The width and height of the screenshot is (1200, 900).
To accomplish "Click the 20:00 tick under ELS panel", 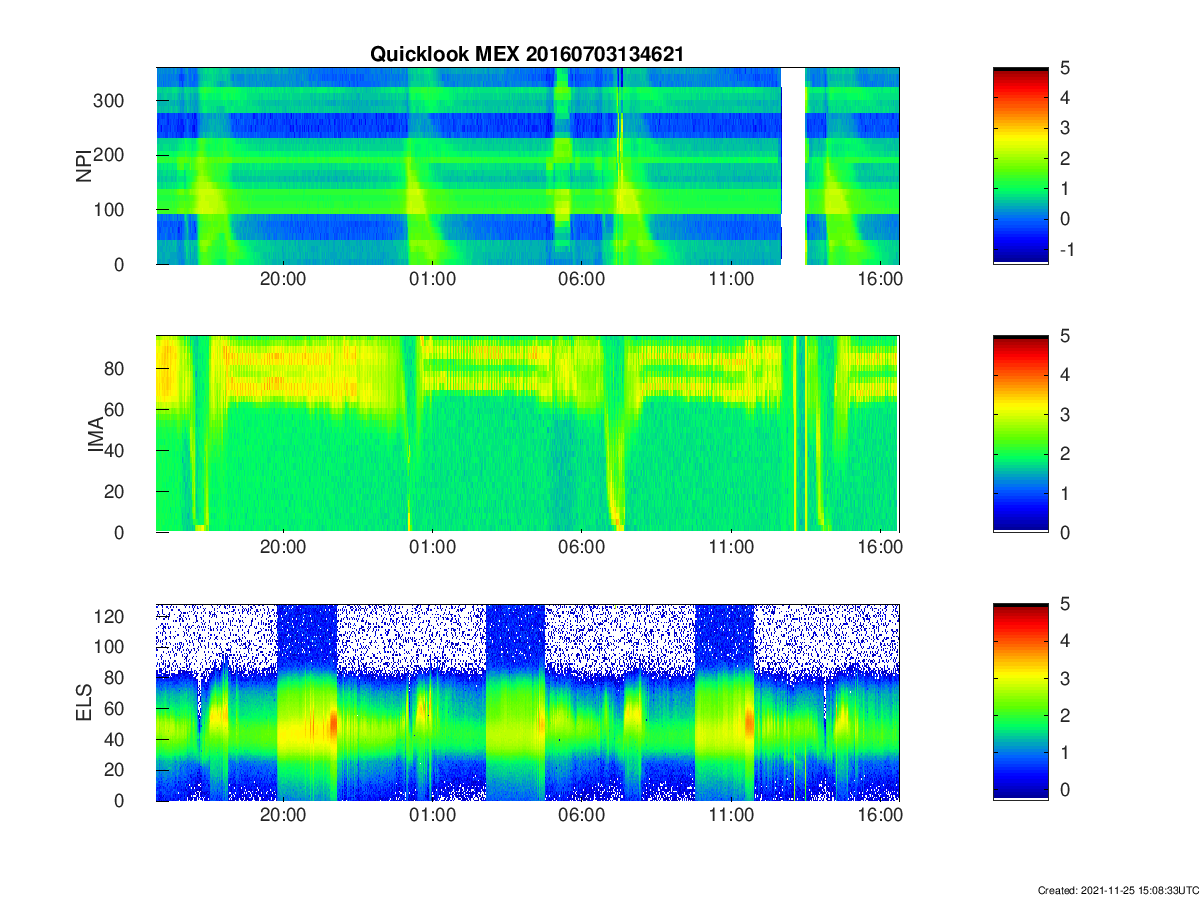I will pyautogui.click(x=284, y=816).
